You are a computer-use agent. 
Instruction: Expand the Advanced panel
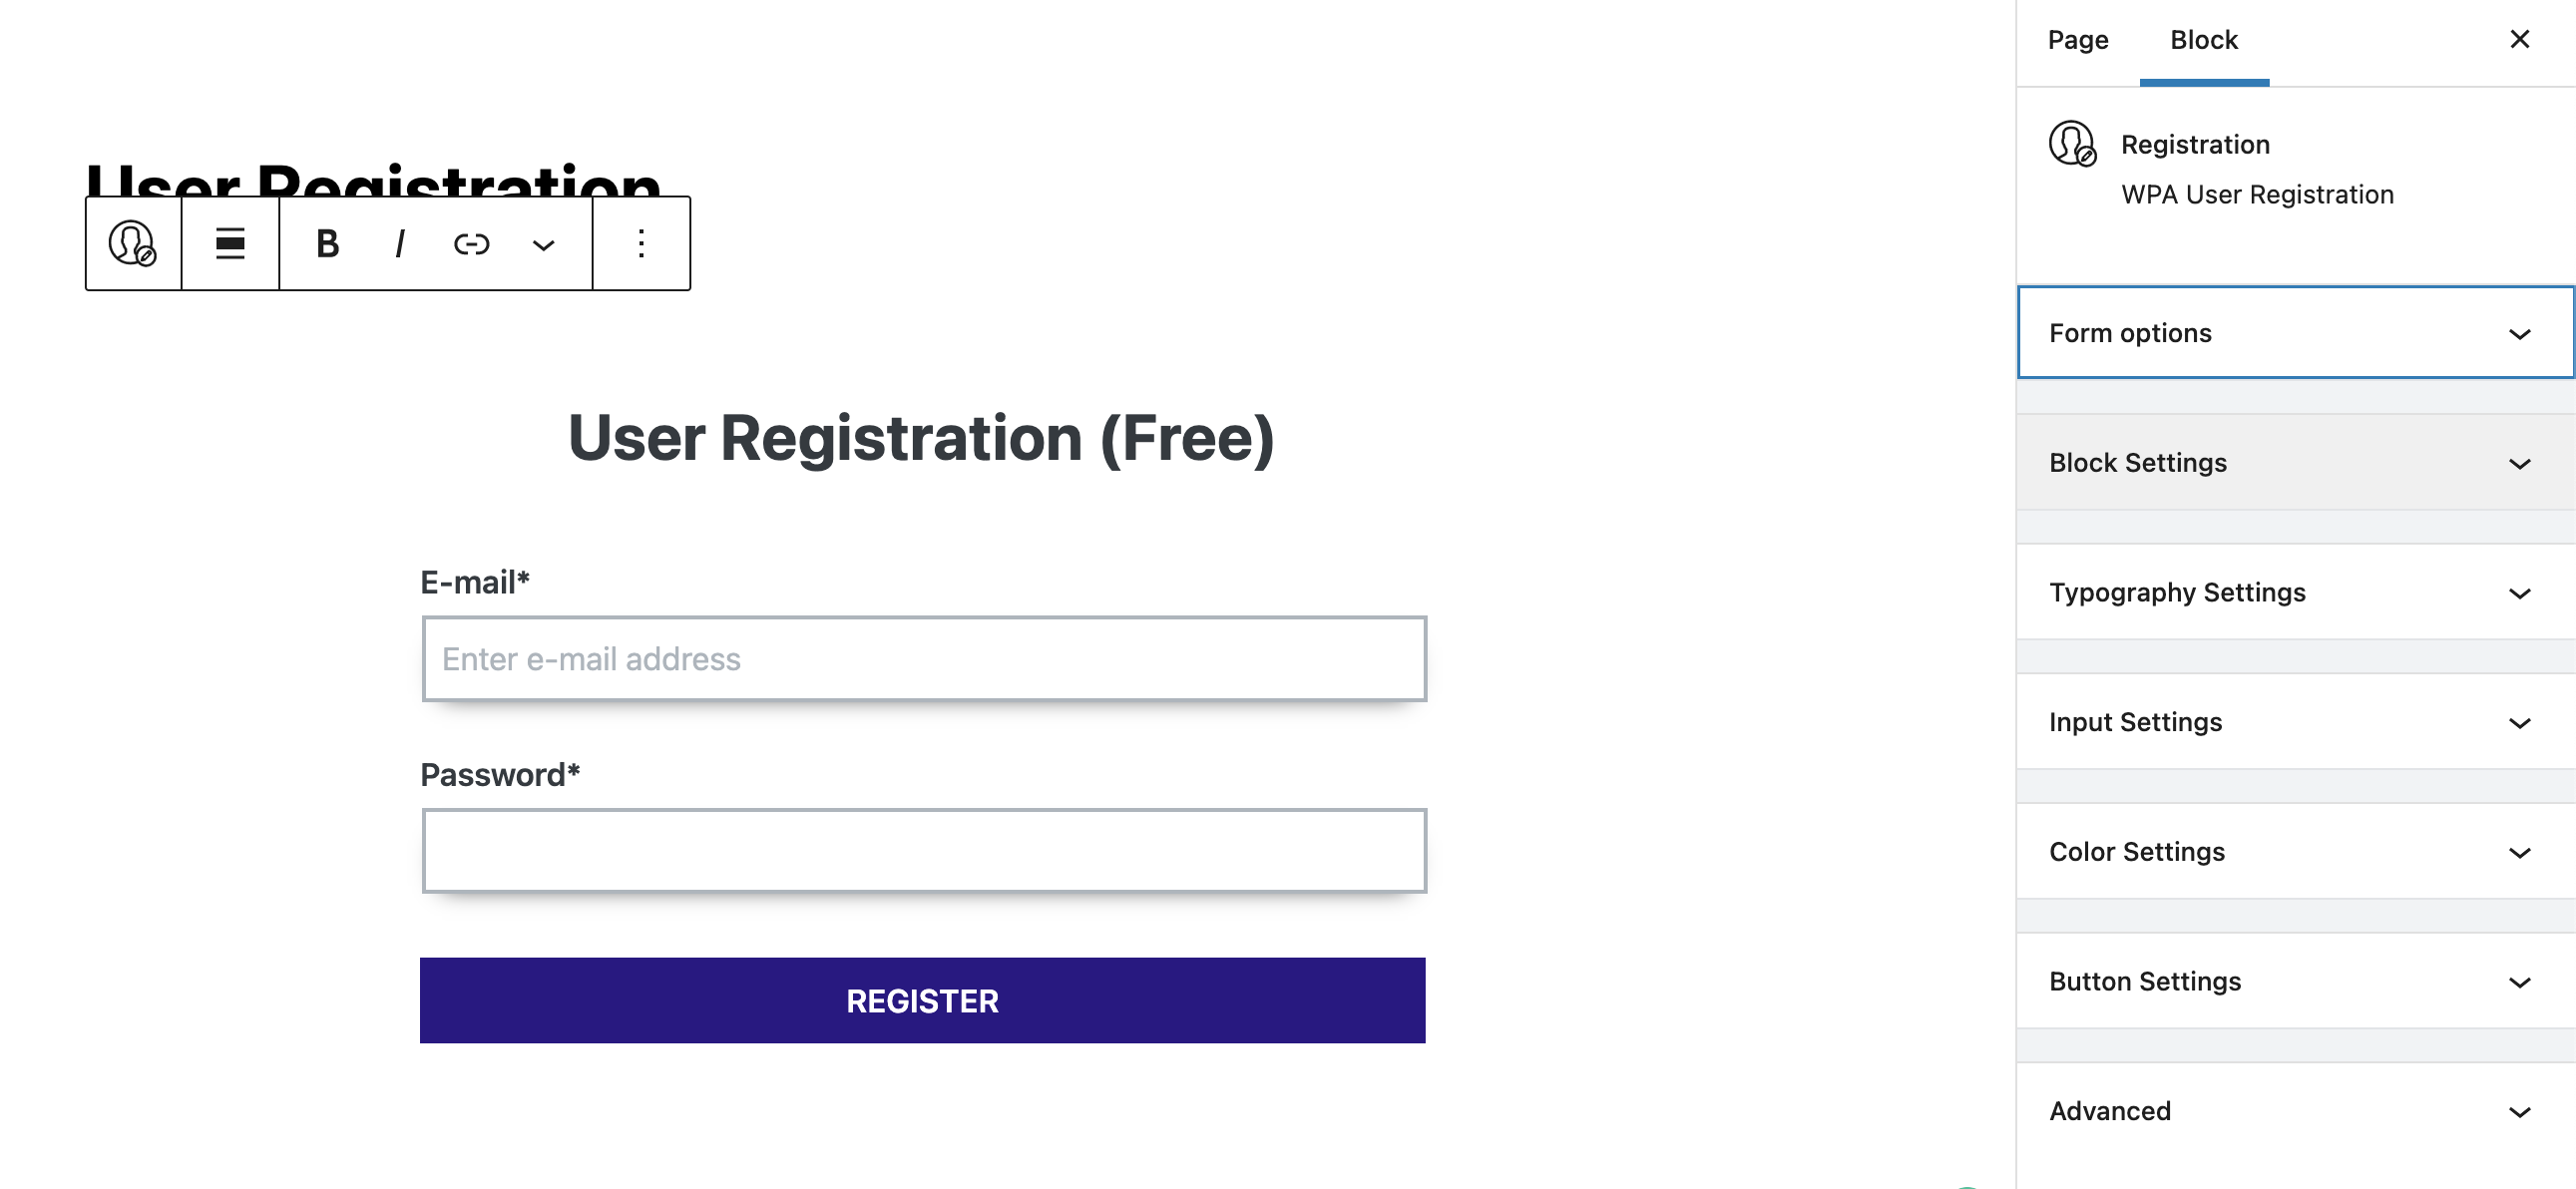pos(2295,1111)
